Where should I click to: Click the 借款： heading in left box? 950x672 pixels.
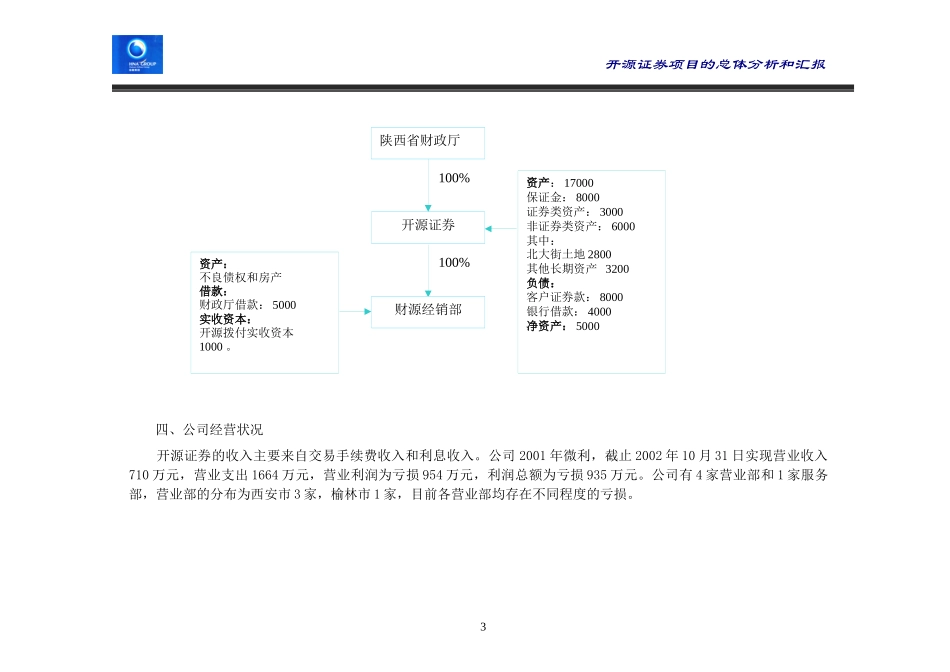[x=214, y=291]
